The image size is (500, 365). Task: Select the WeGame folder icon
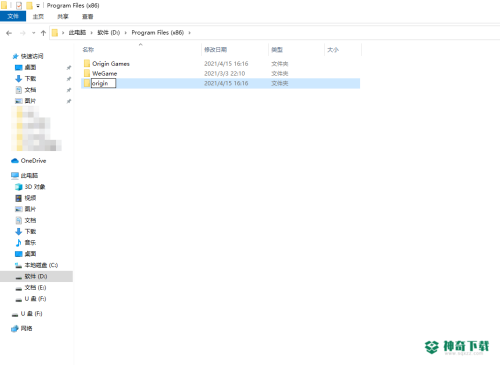(87, 73)
